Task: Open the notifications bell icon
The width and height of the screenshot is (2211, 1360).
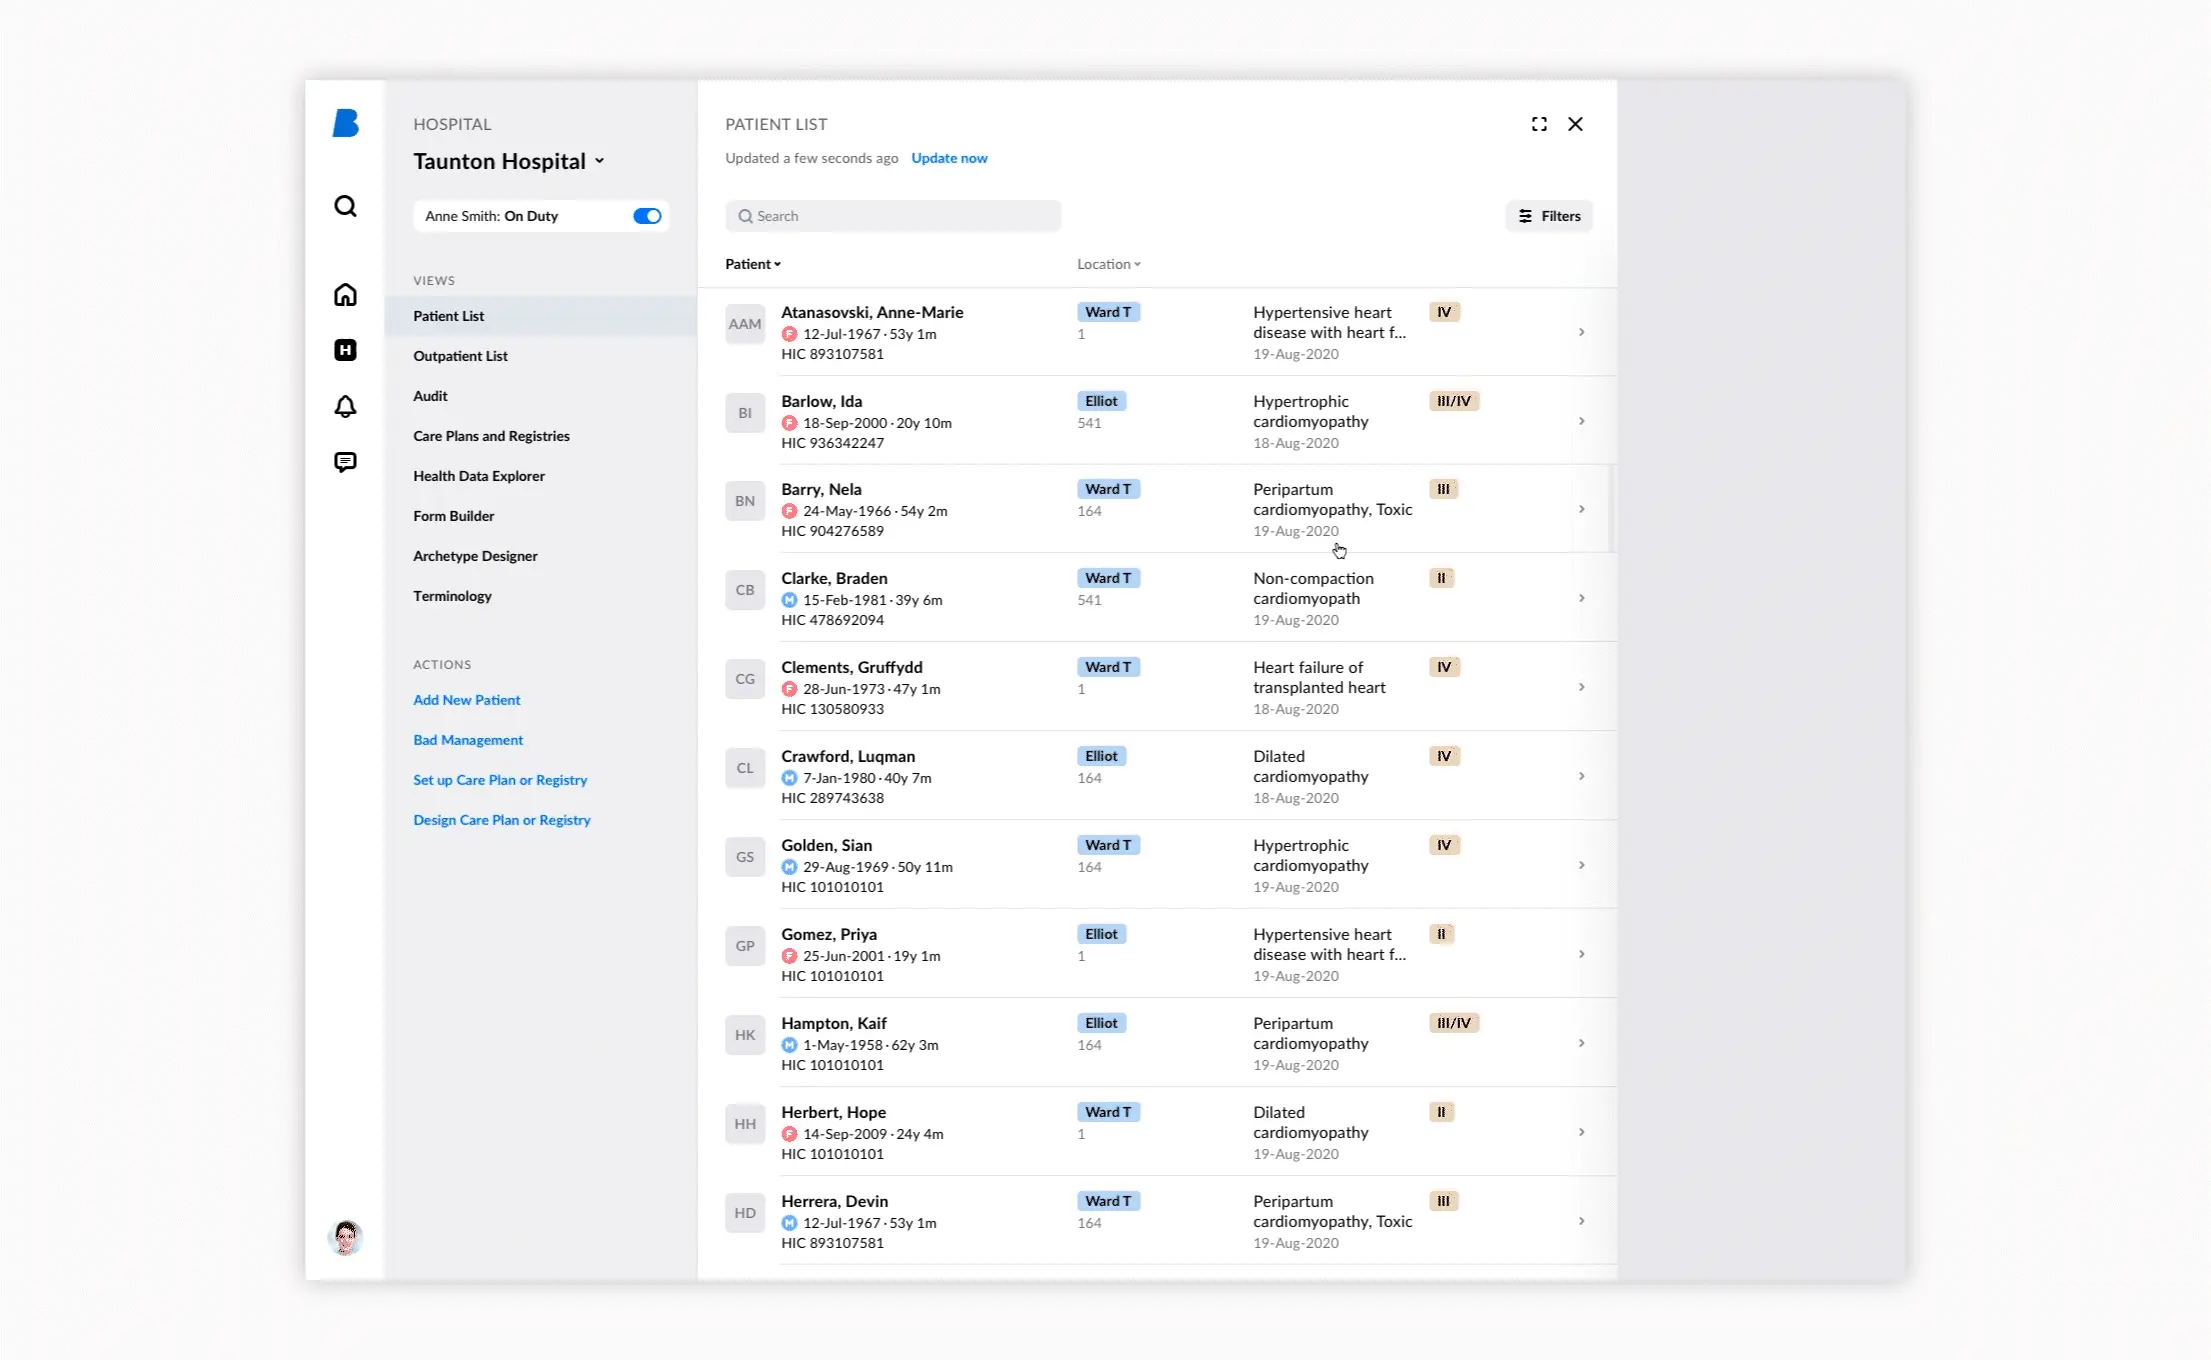Action: point(345,406)
